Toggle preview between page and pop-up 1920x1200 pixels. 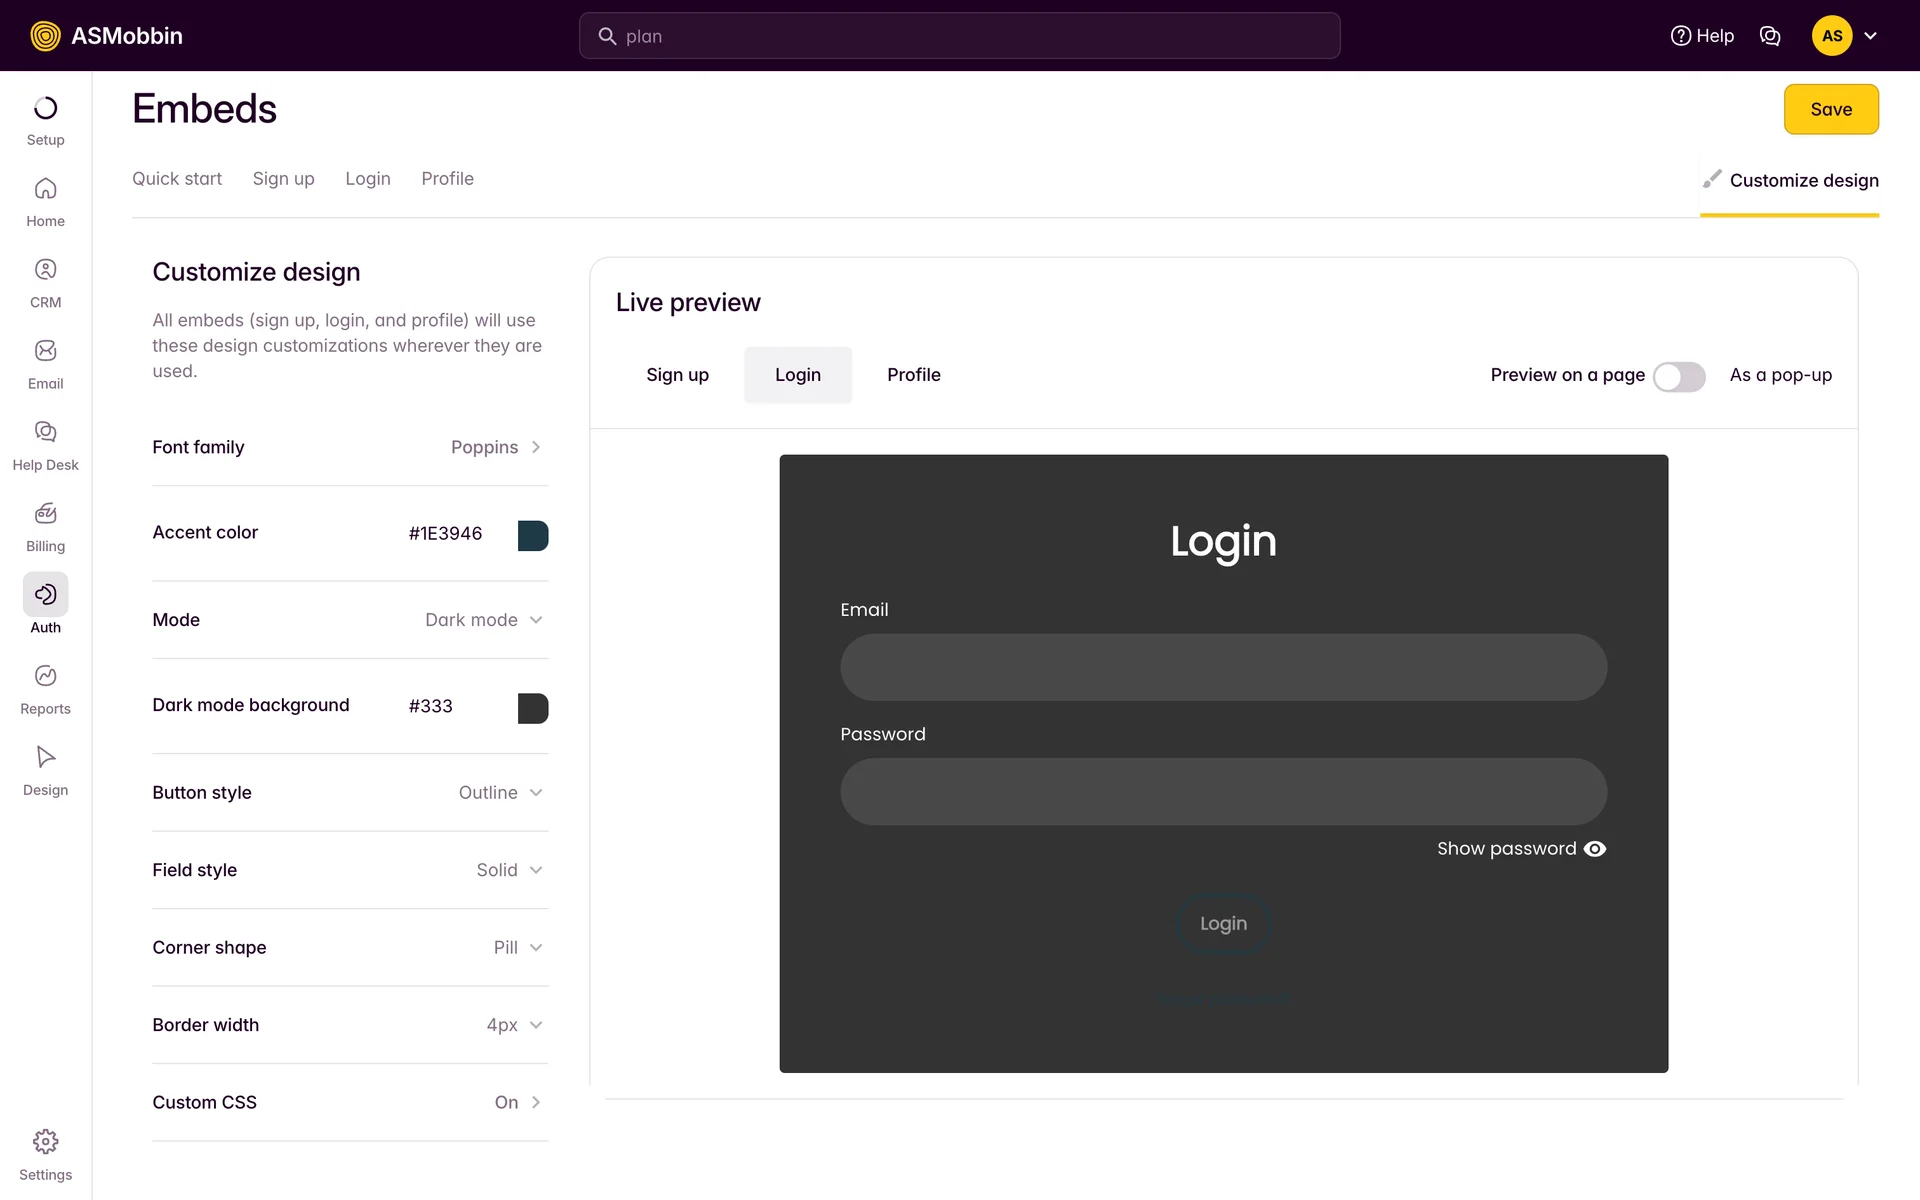[1678, 376]
